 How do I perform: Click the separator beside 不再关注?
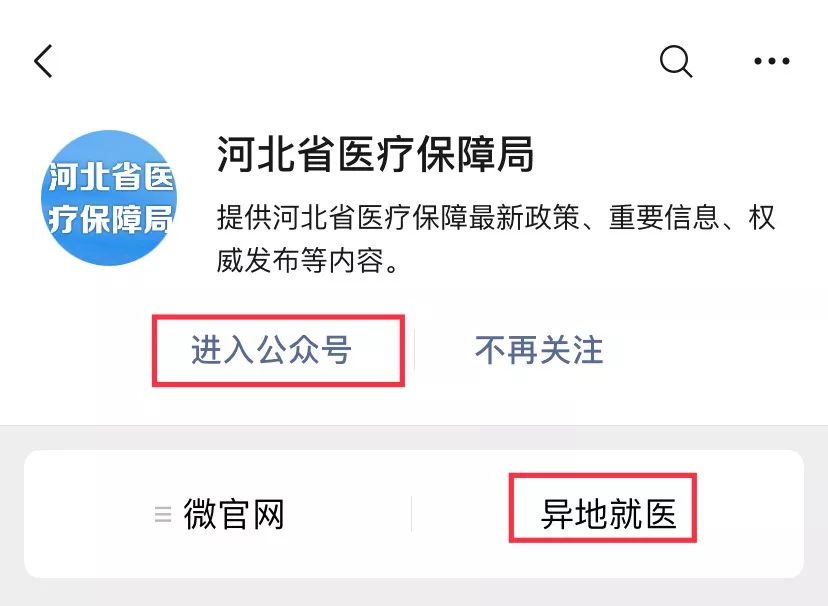415,350
